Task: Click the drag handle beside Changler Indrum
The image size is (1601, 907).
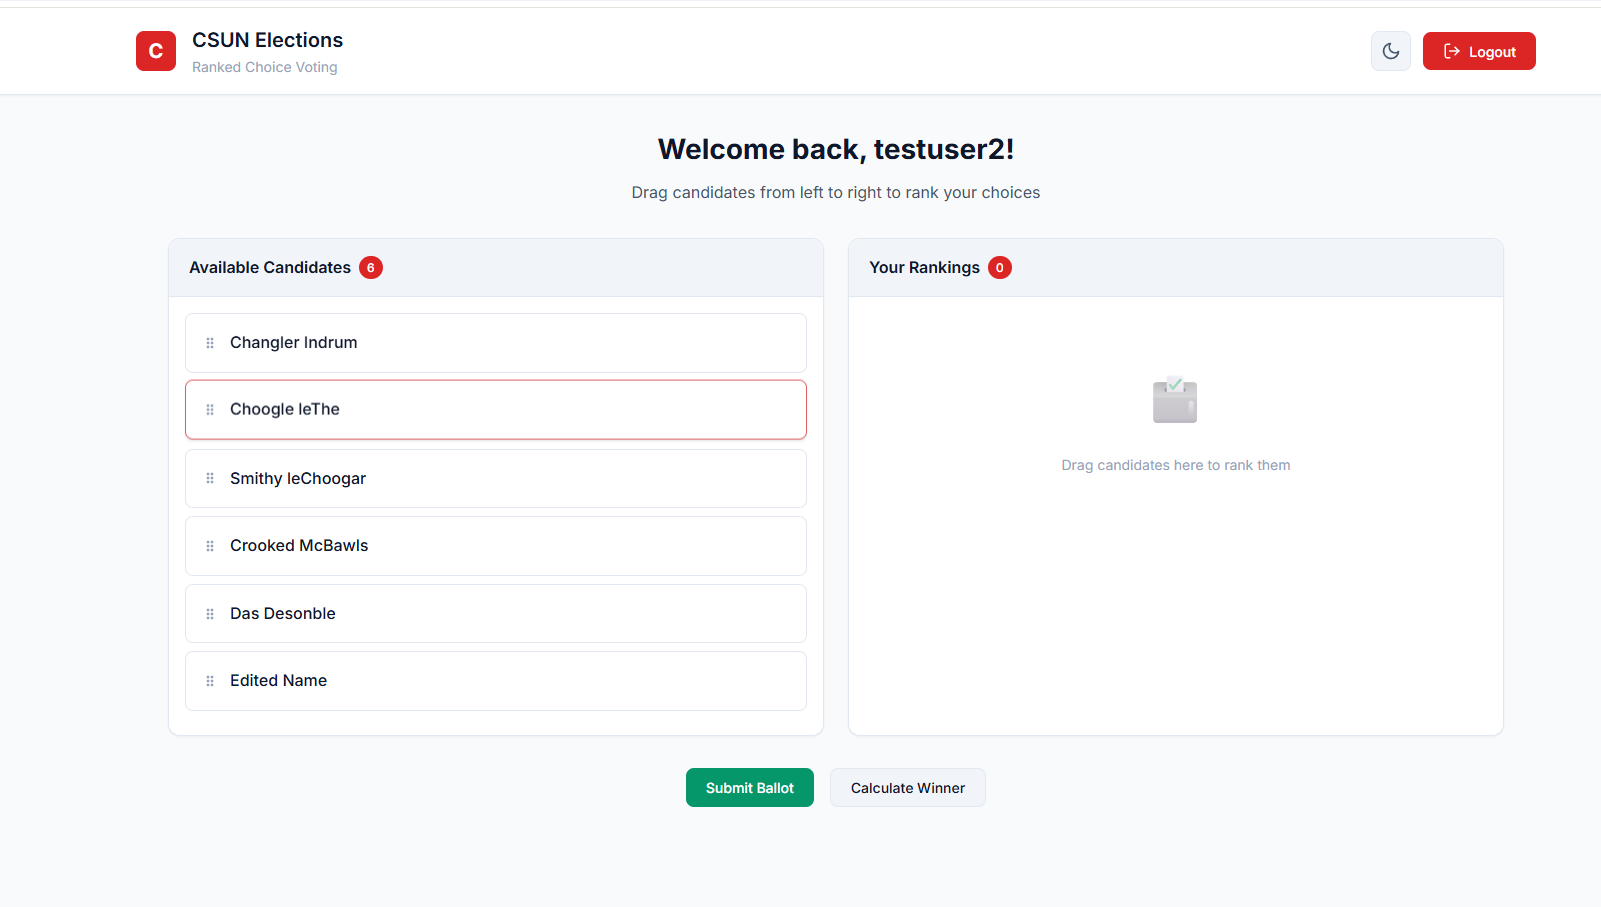Action: pos(210,343)
